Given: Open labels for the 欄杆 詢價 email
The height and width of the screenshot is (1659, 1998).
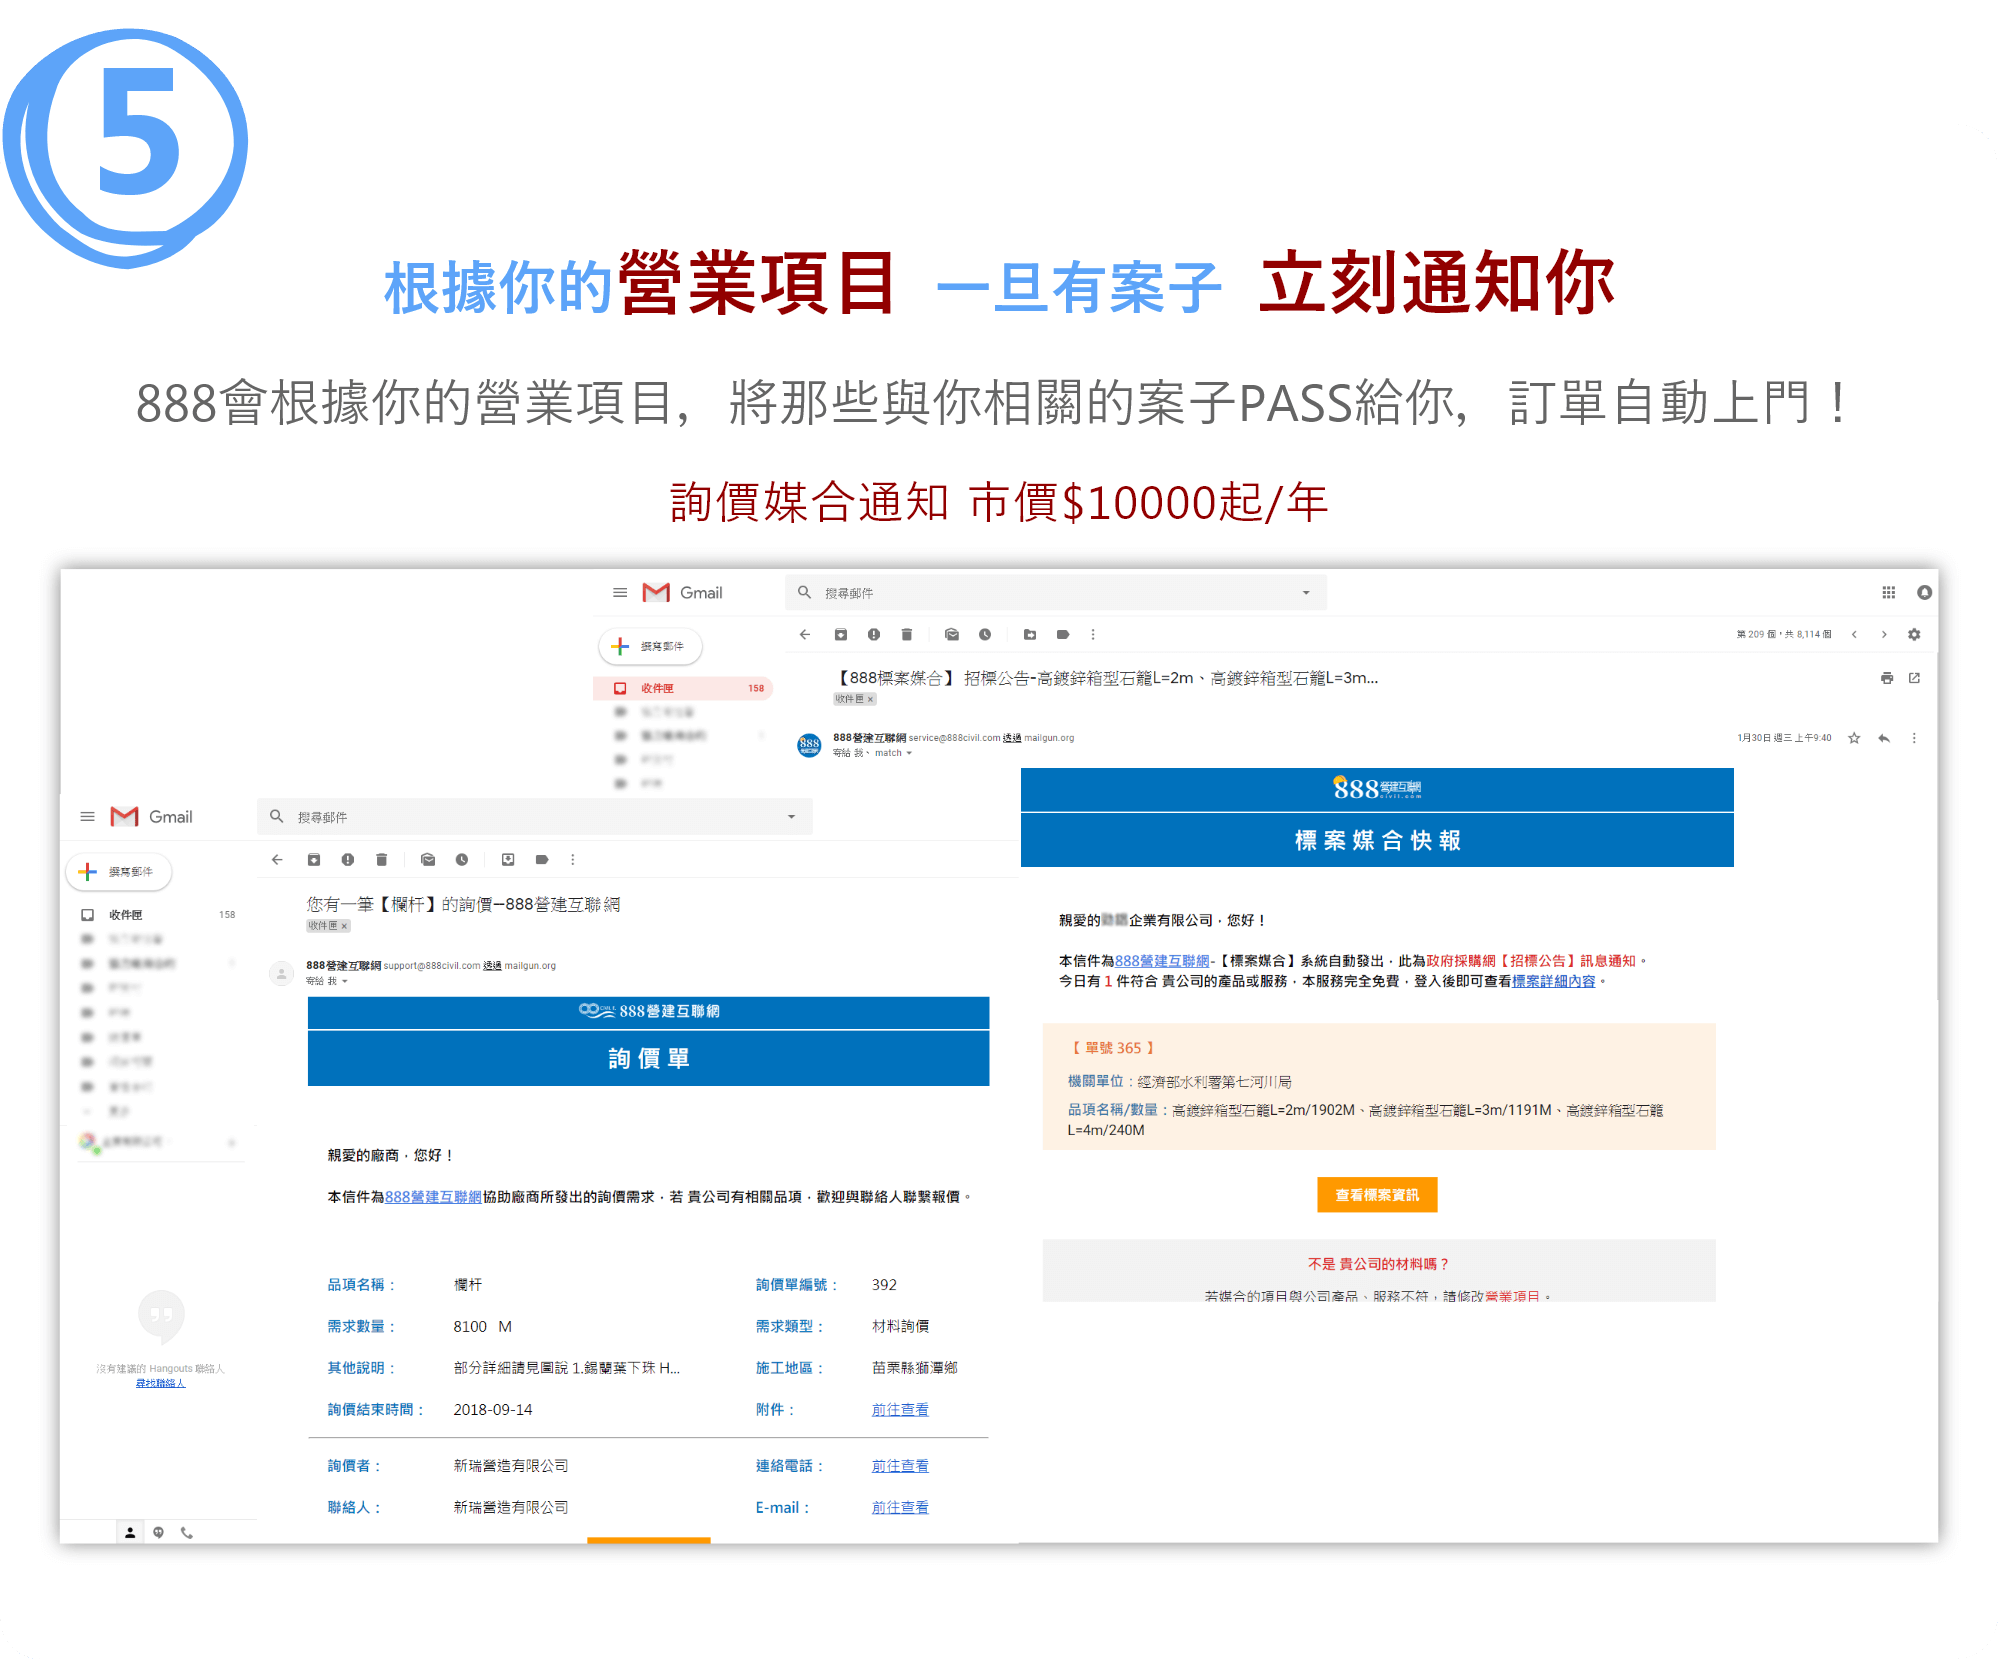Looking at the screenshot, I should (542, 860).
